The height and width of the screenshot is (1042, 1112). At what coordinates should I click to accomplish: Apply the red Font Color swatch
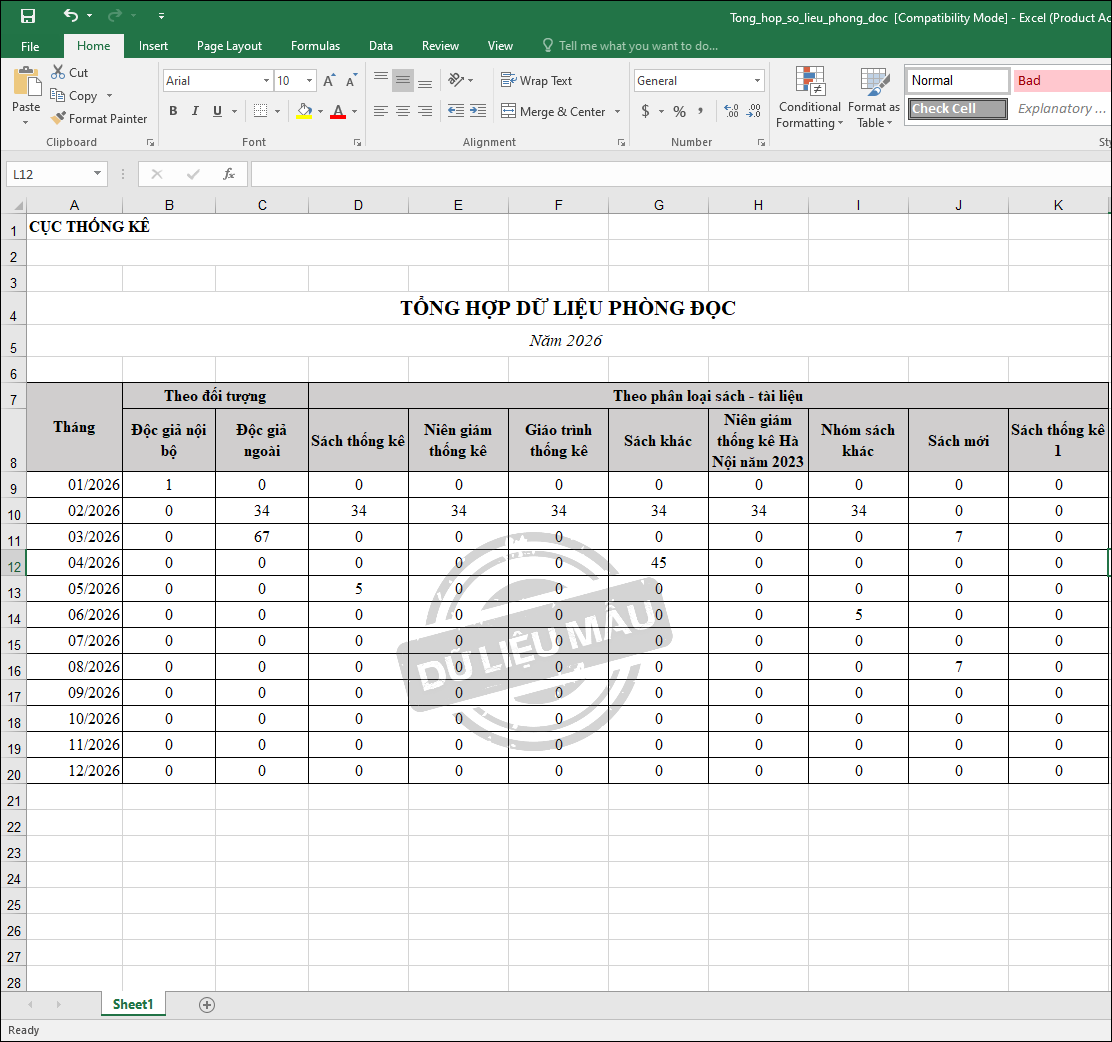(338, 111)
